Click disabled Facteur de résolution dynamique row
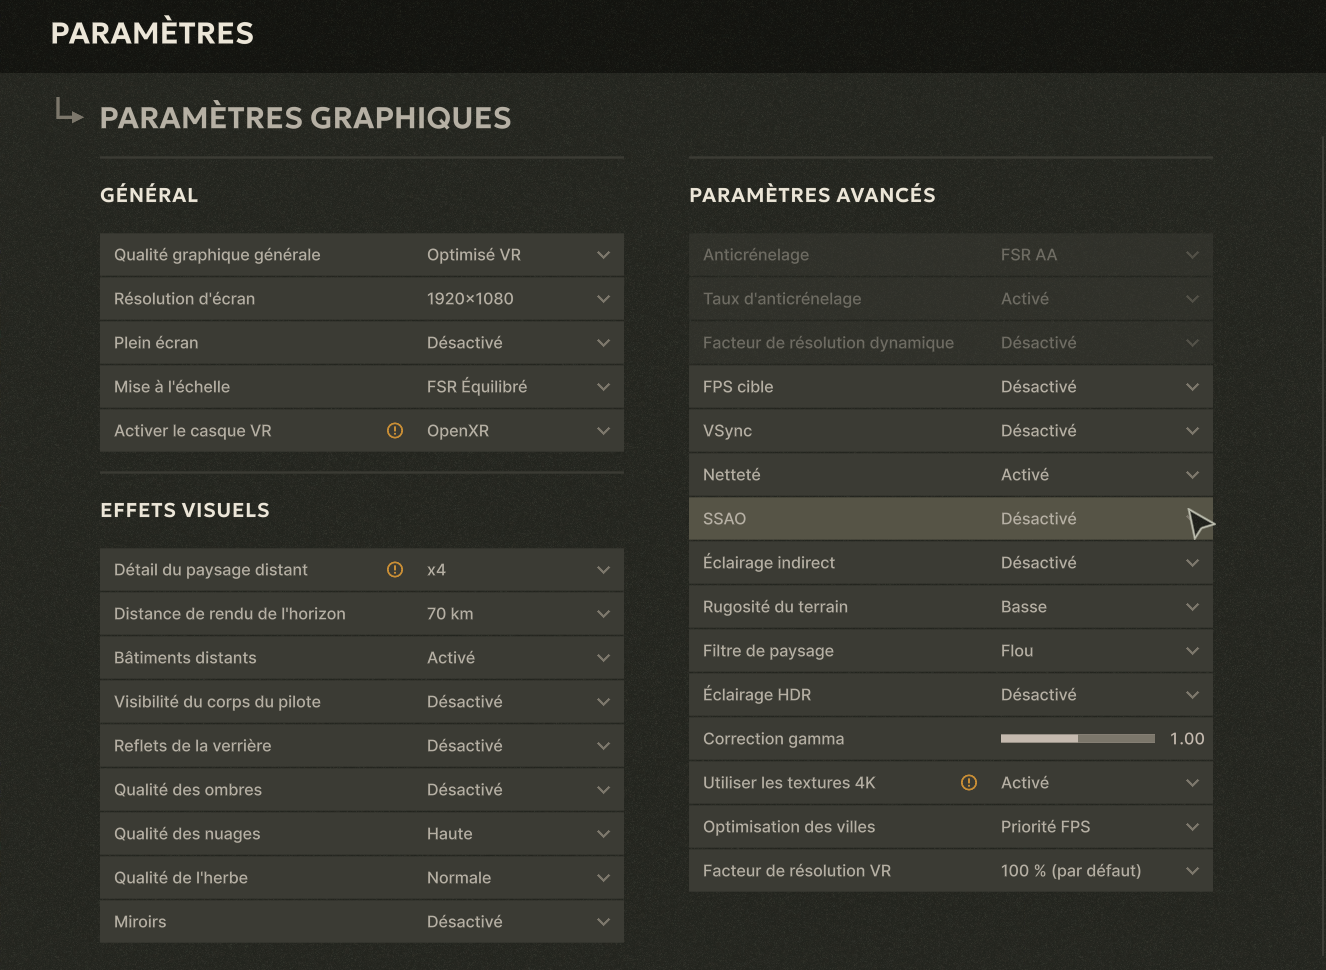 click(x=951, y=343)
